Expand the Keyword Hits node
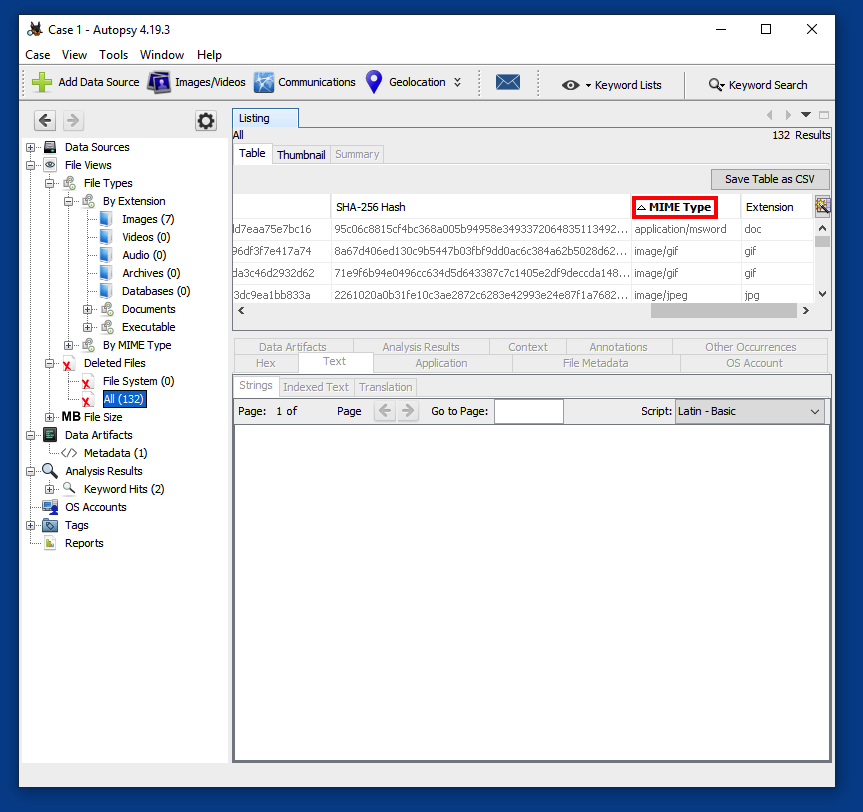Viewport: 863px width, 812px height. 50,489
